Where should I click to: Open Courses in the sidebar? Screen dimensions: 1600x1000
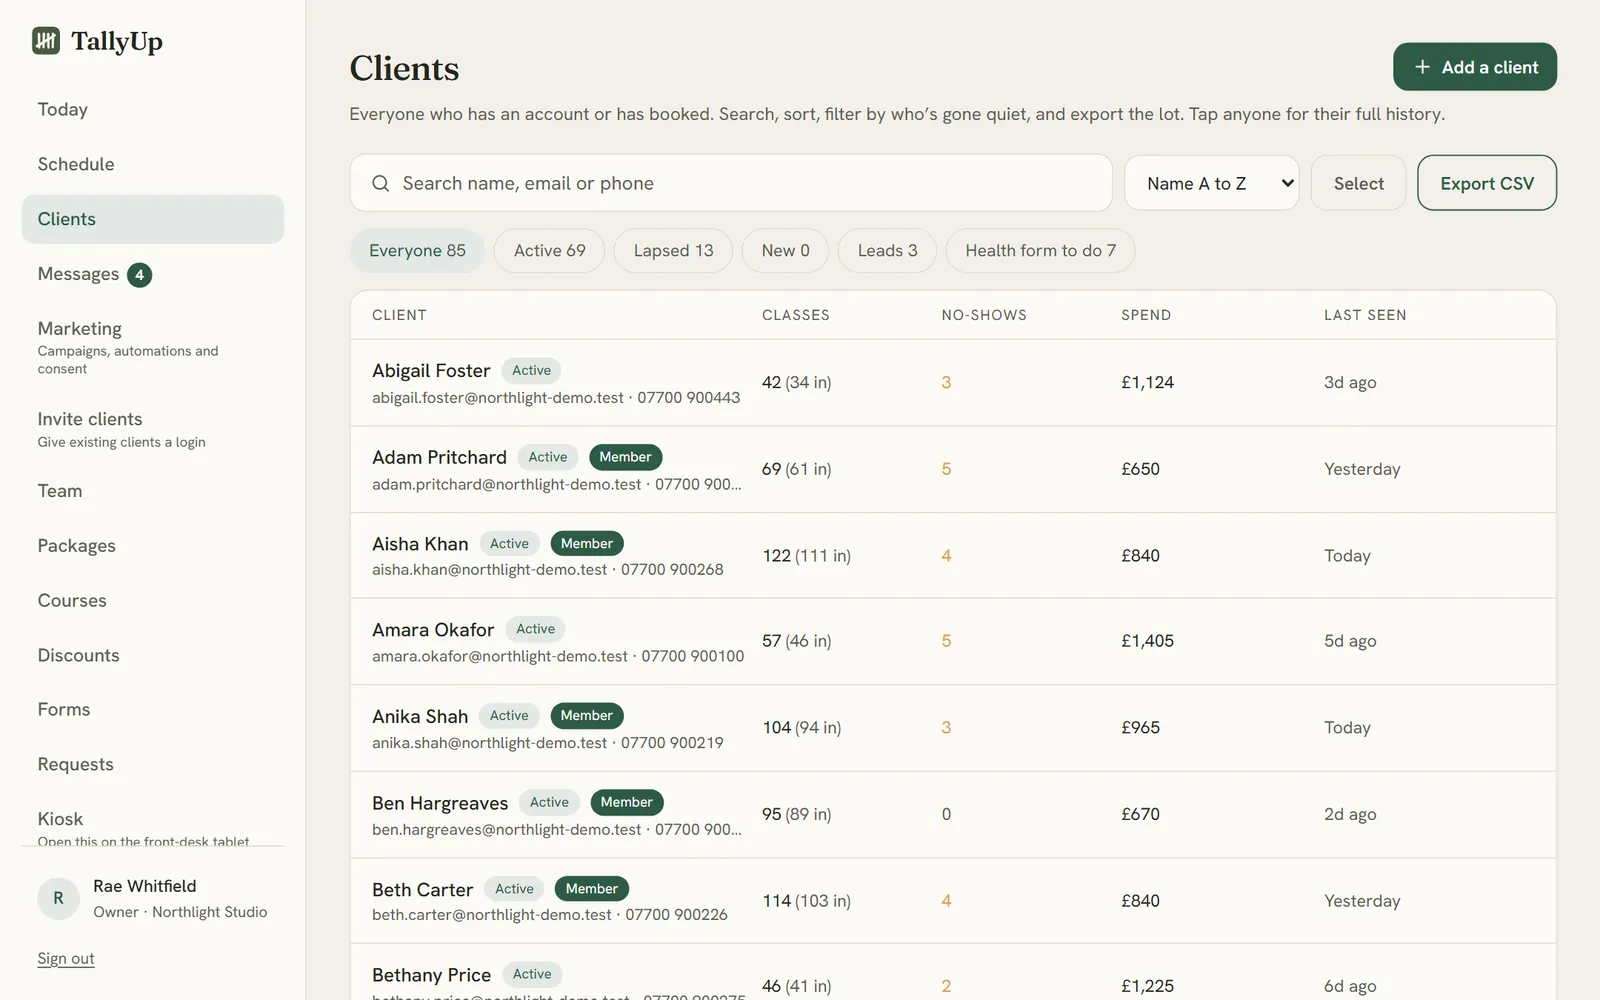coord(152,601)
